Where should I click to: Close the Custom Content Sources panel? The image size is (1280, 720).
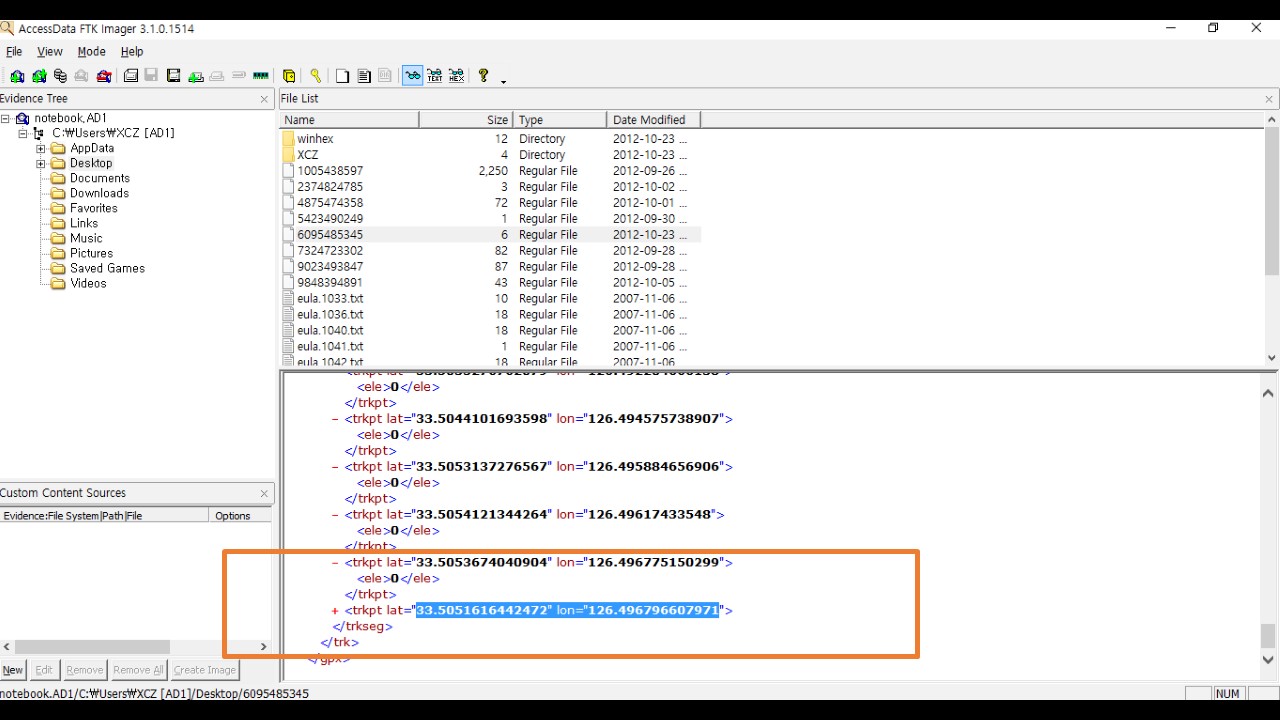pyautogui.click(x=265, y=494)
